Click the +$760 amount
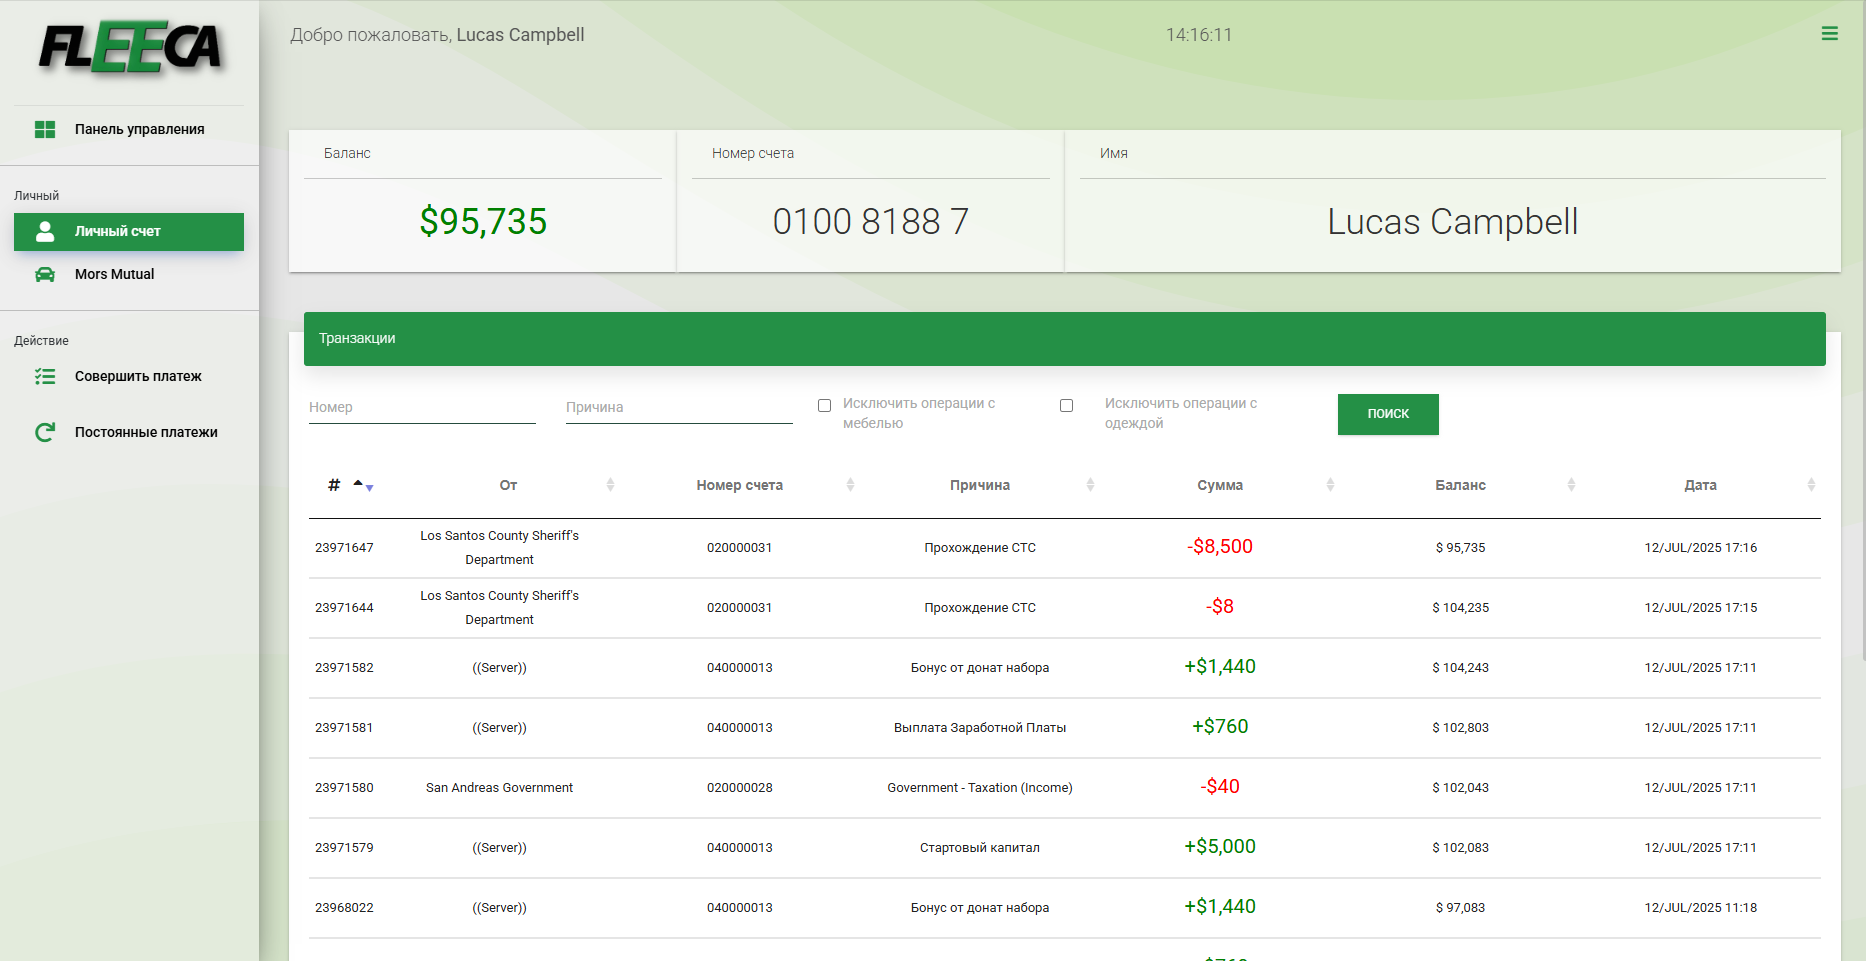Screen dimensions: 1866x961 point(1220,727)
